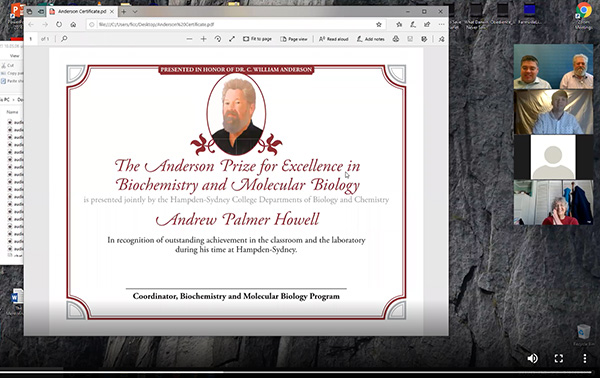The width and height of the screenshot is (600, 378).
Task: Share this page icon
Action: (x=427, y=24)
